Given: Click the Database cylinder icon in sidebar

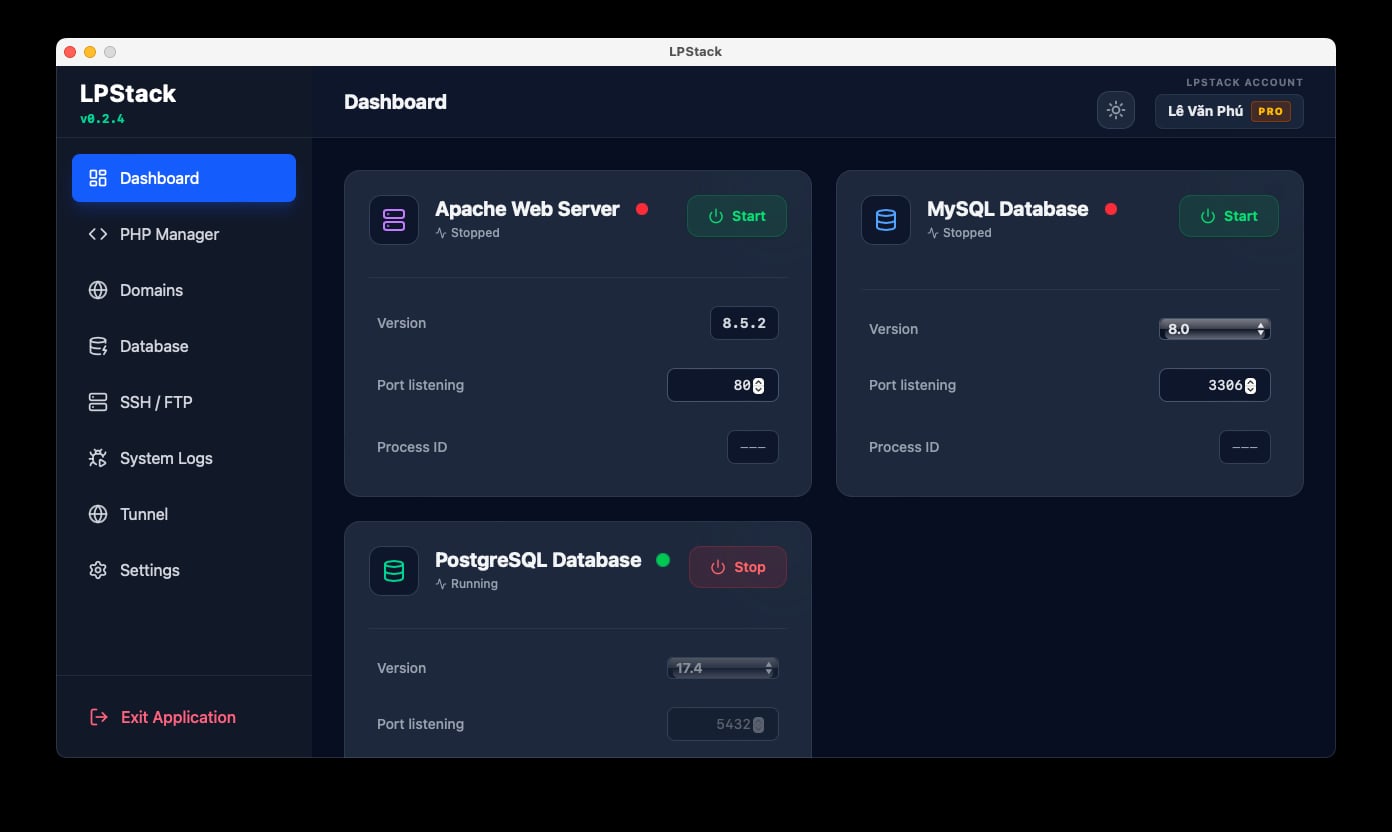Looking at the screenshot, I should click(98, 346).
